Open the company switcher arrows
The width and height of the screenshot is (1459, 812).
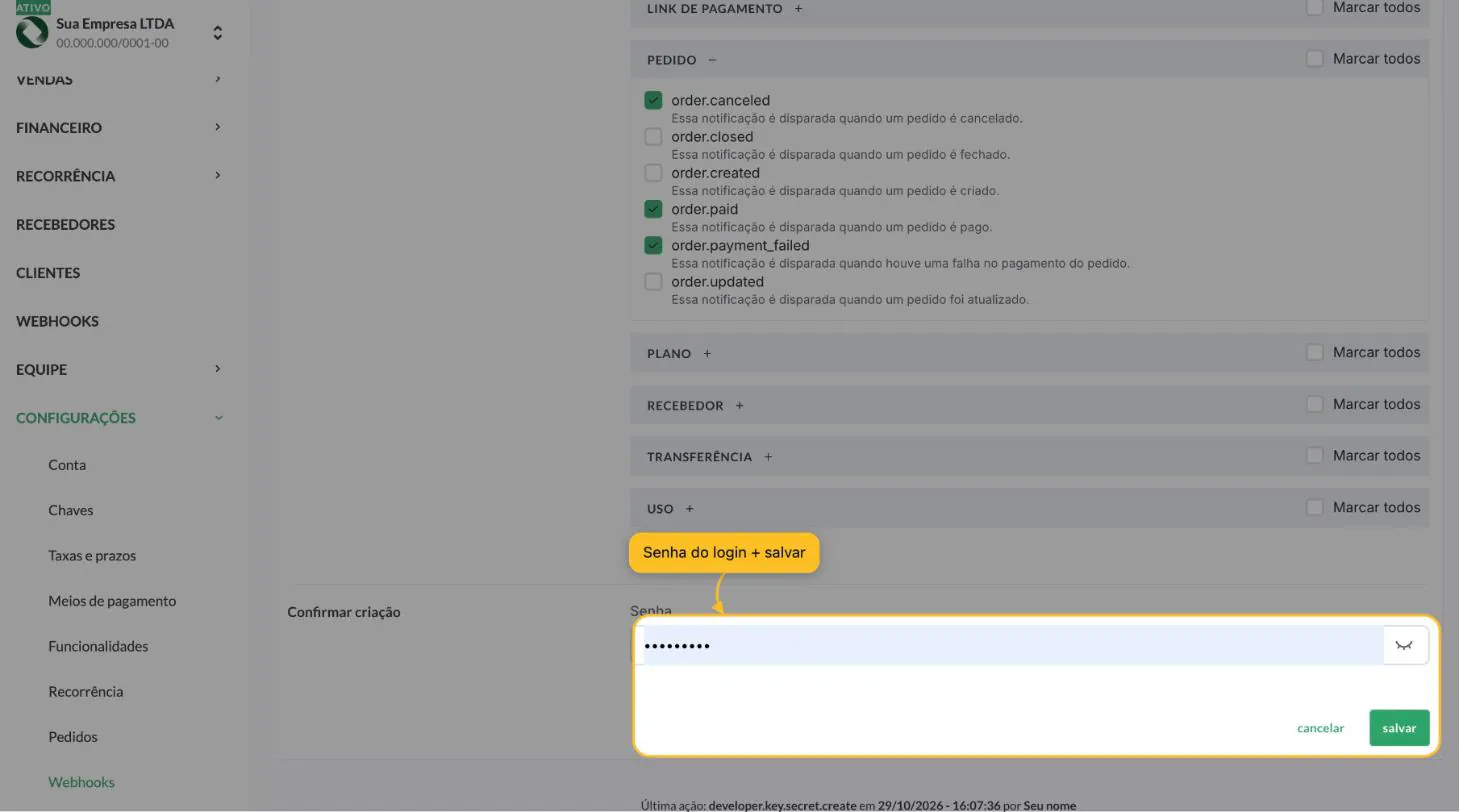[217, 33]
